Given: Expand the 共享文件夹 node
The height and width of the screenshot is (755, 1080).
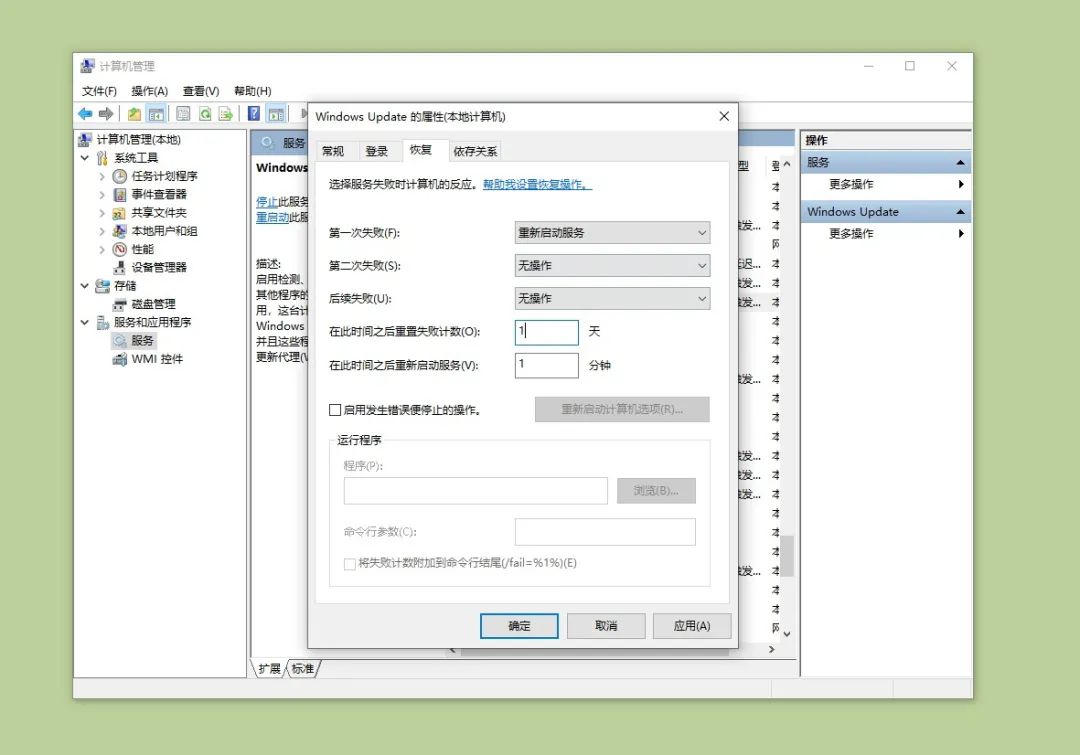Looking at the screenshot, I should pyautogui.click(x=102, y=213).
